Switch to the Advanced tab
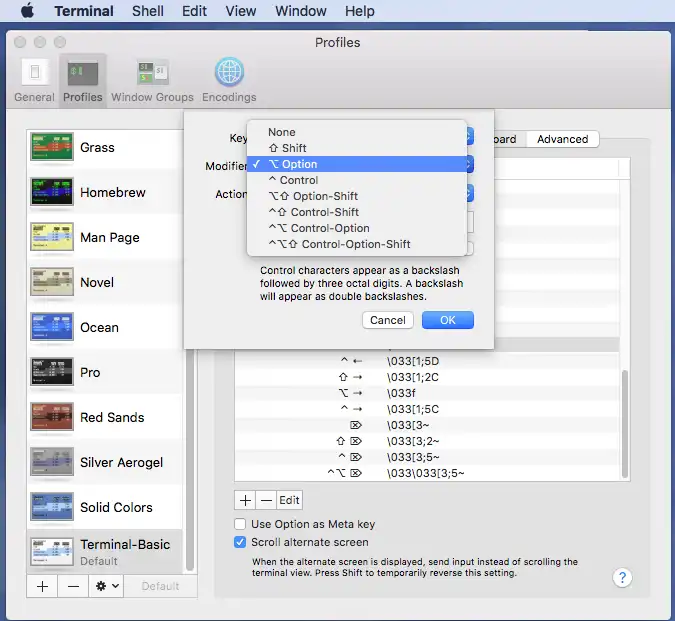 [562, 139]
